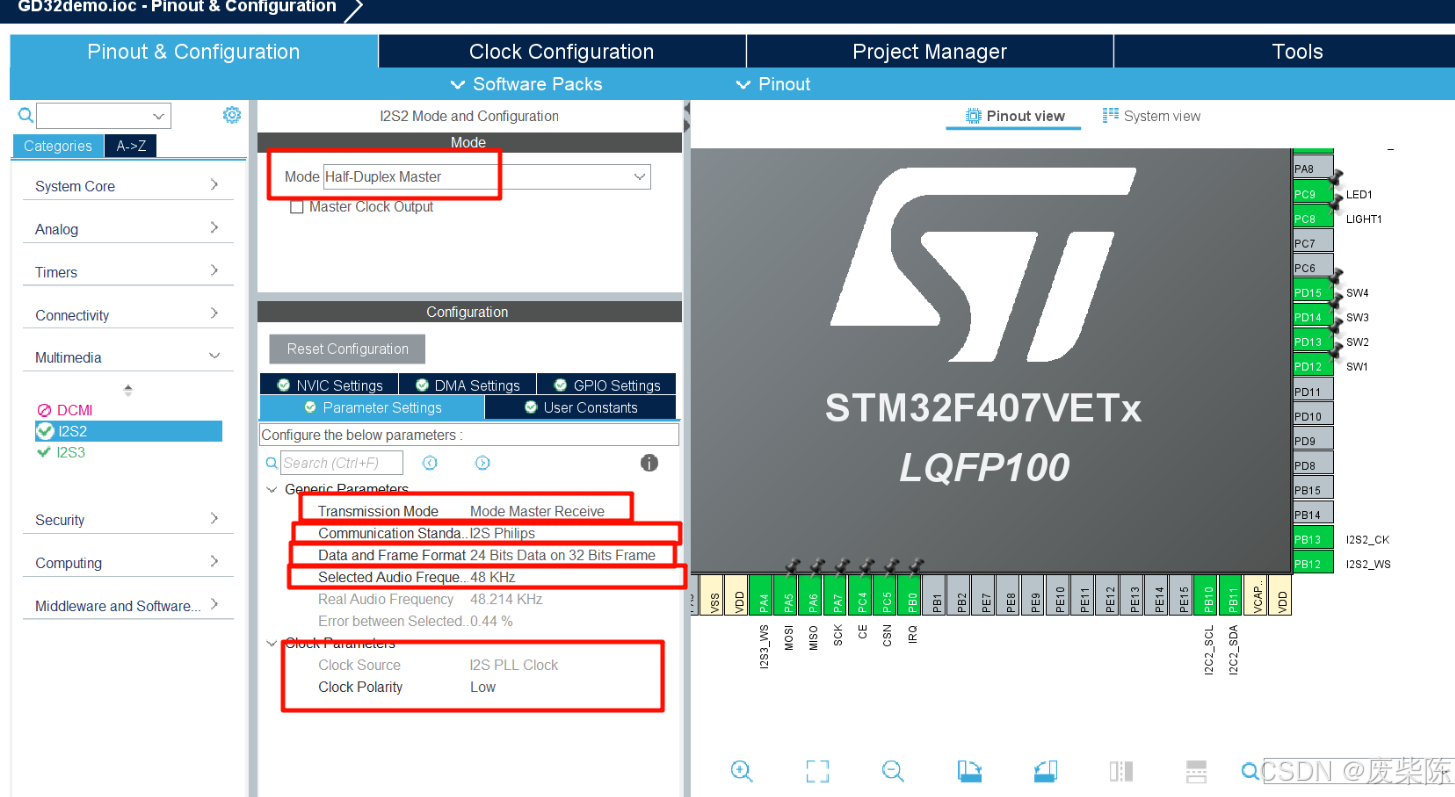Click pin PA5 labeled MOSI
The height and width of the screenshot is (797, 1455).
[788, 594]
